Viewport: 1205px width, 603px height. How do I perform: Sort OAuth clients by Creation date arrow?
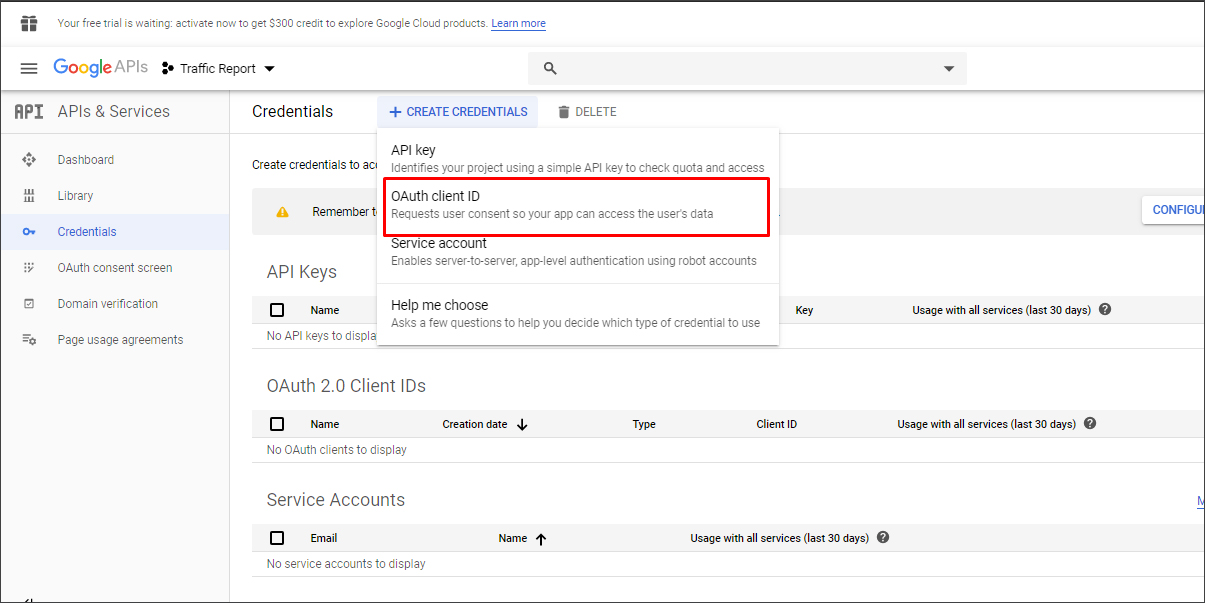(522, 424)
